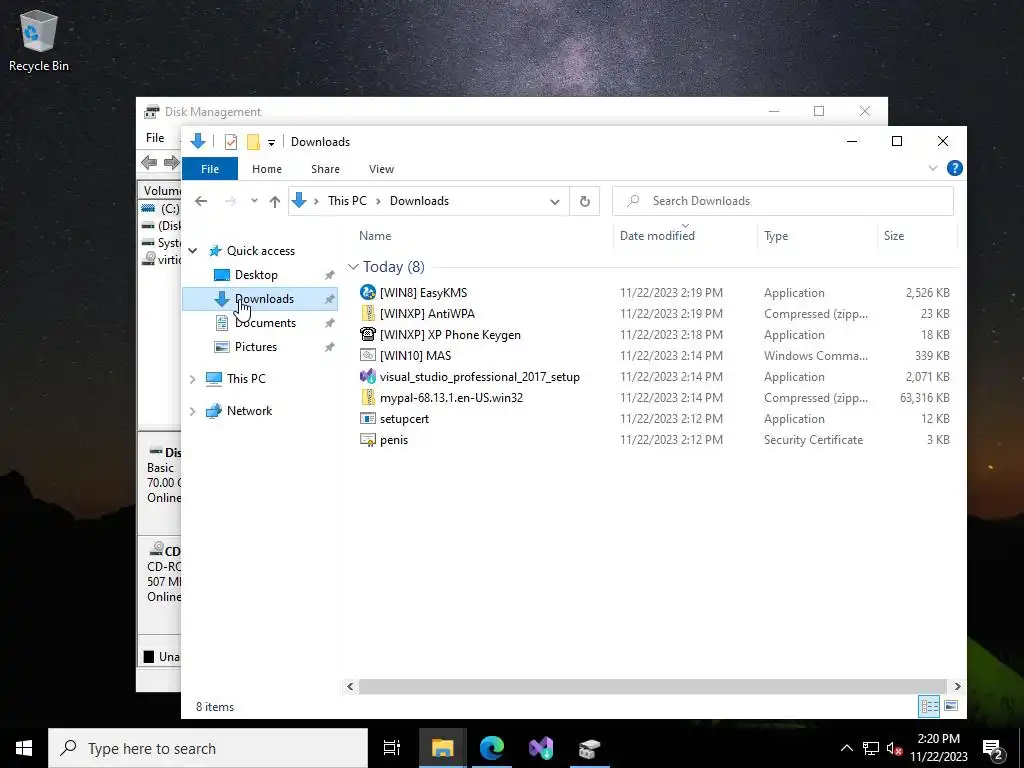Select visual_studio_professional_2017_setup icon

[x=368, y=377]
